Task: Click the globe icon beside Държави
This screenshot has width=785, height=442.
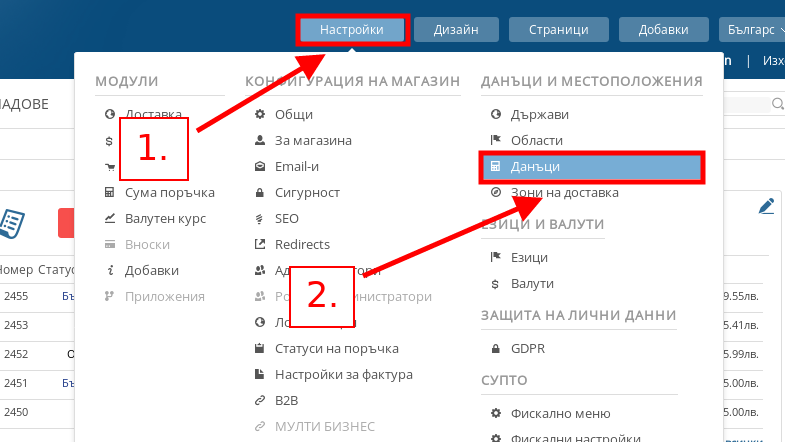Action: coord(494,115)
